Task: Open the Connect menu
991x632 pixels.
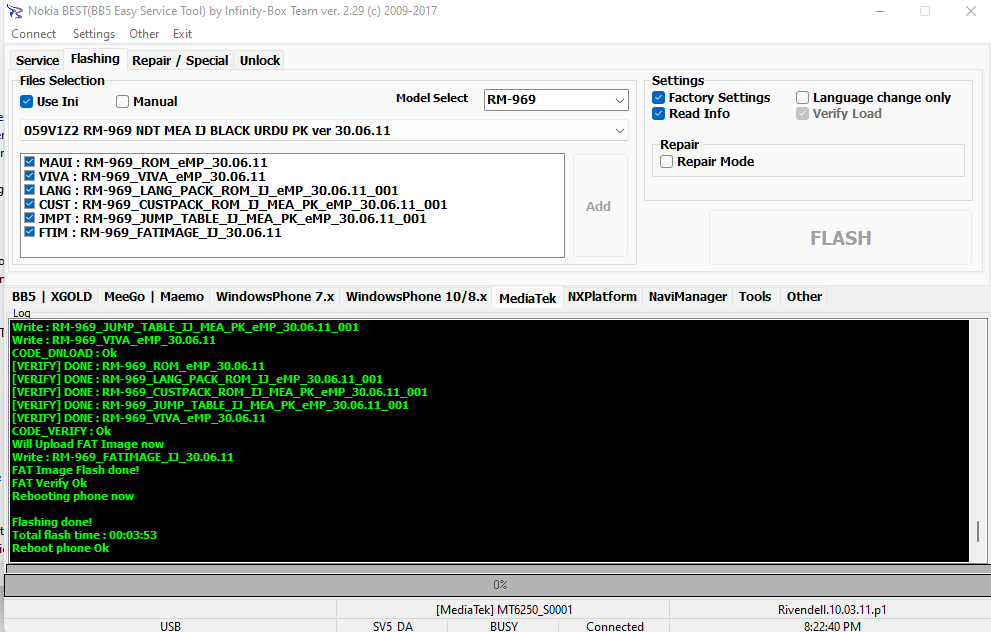Action: [x=33, y=34]
